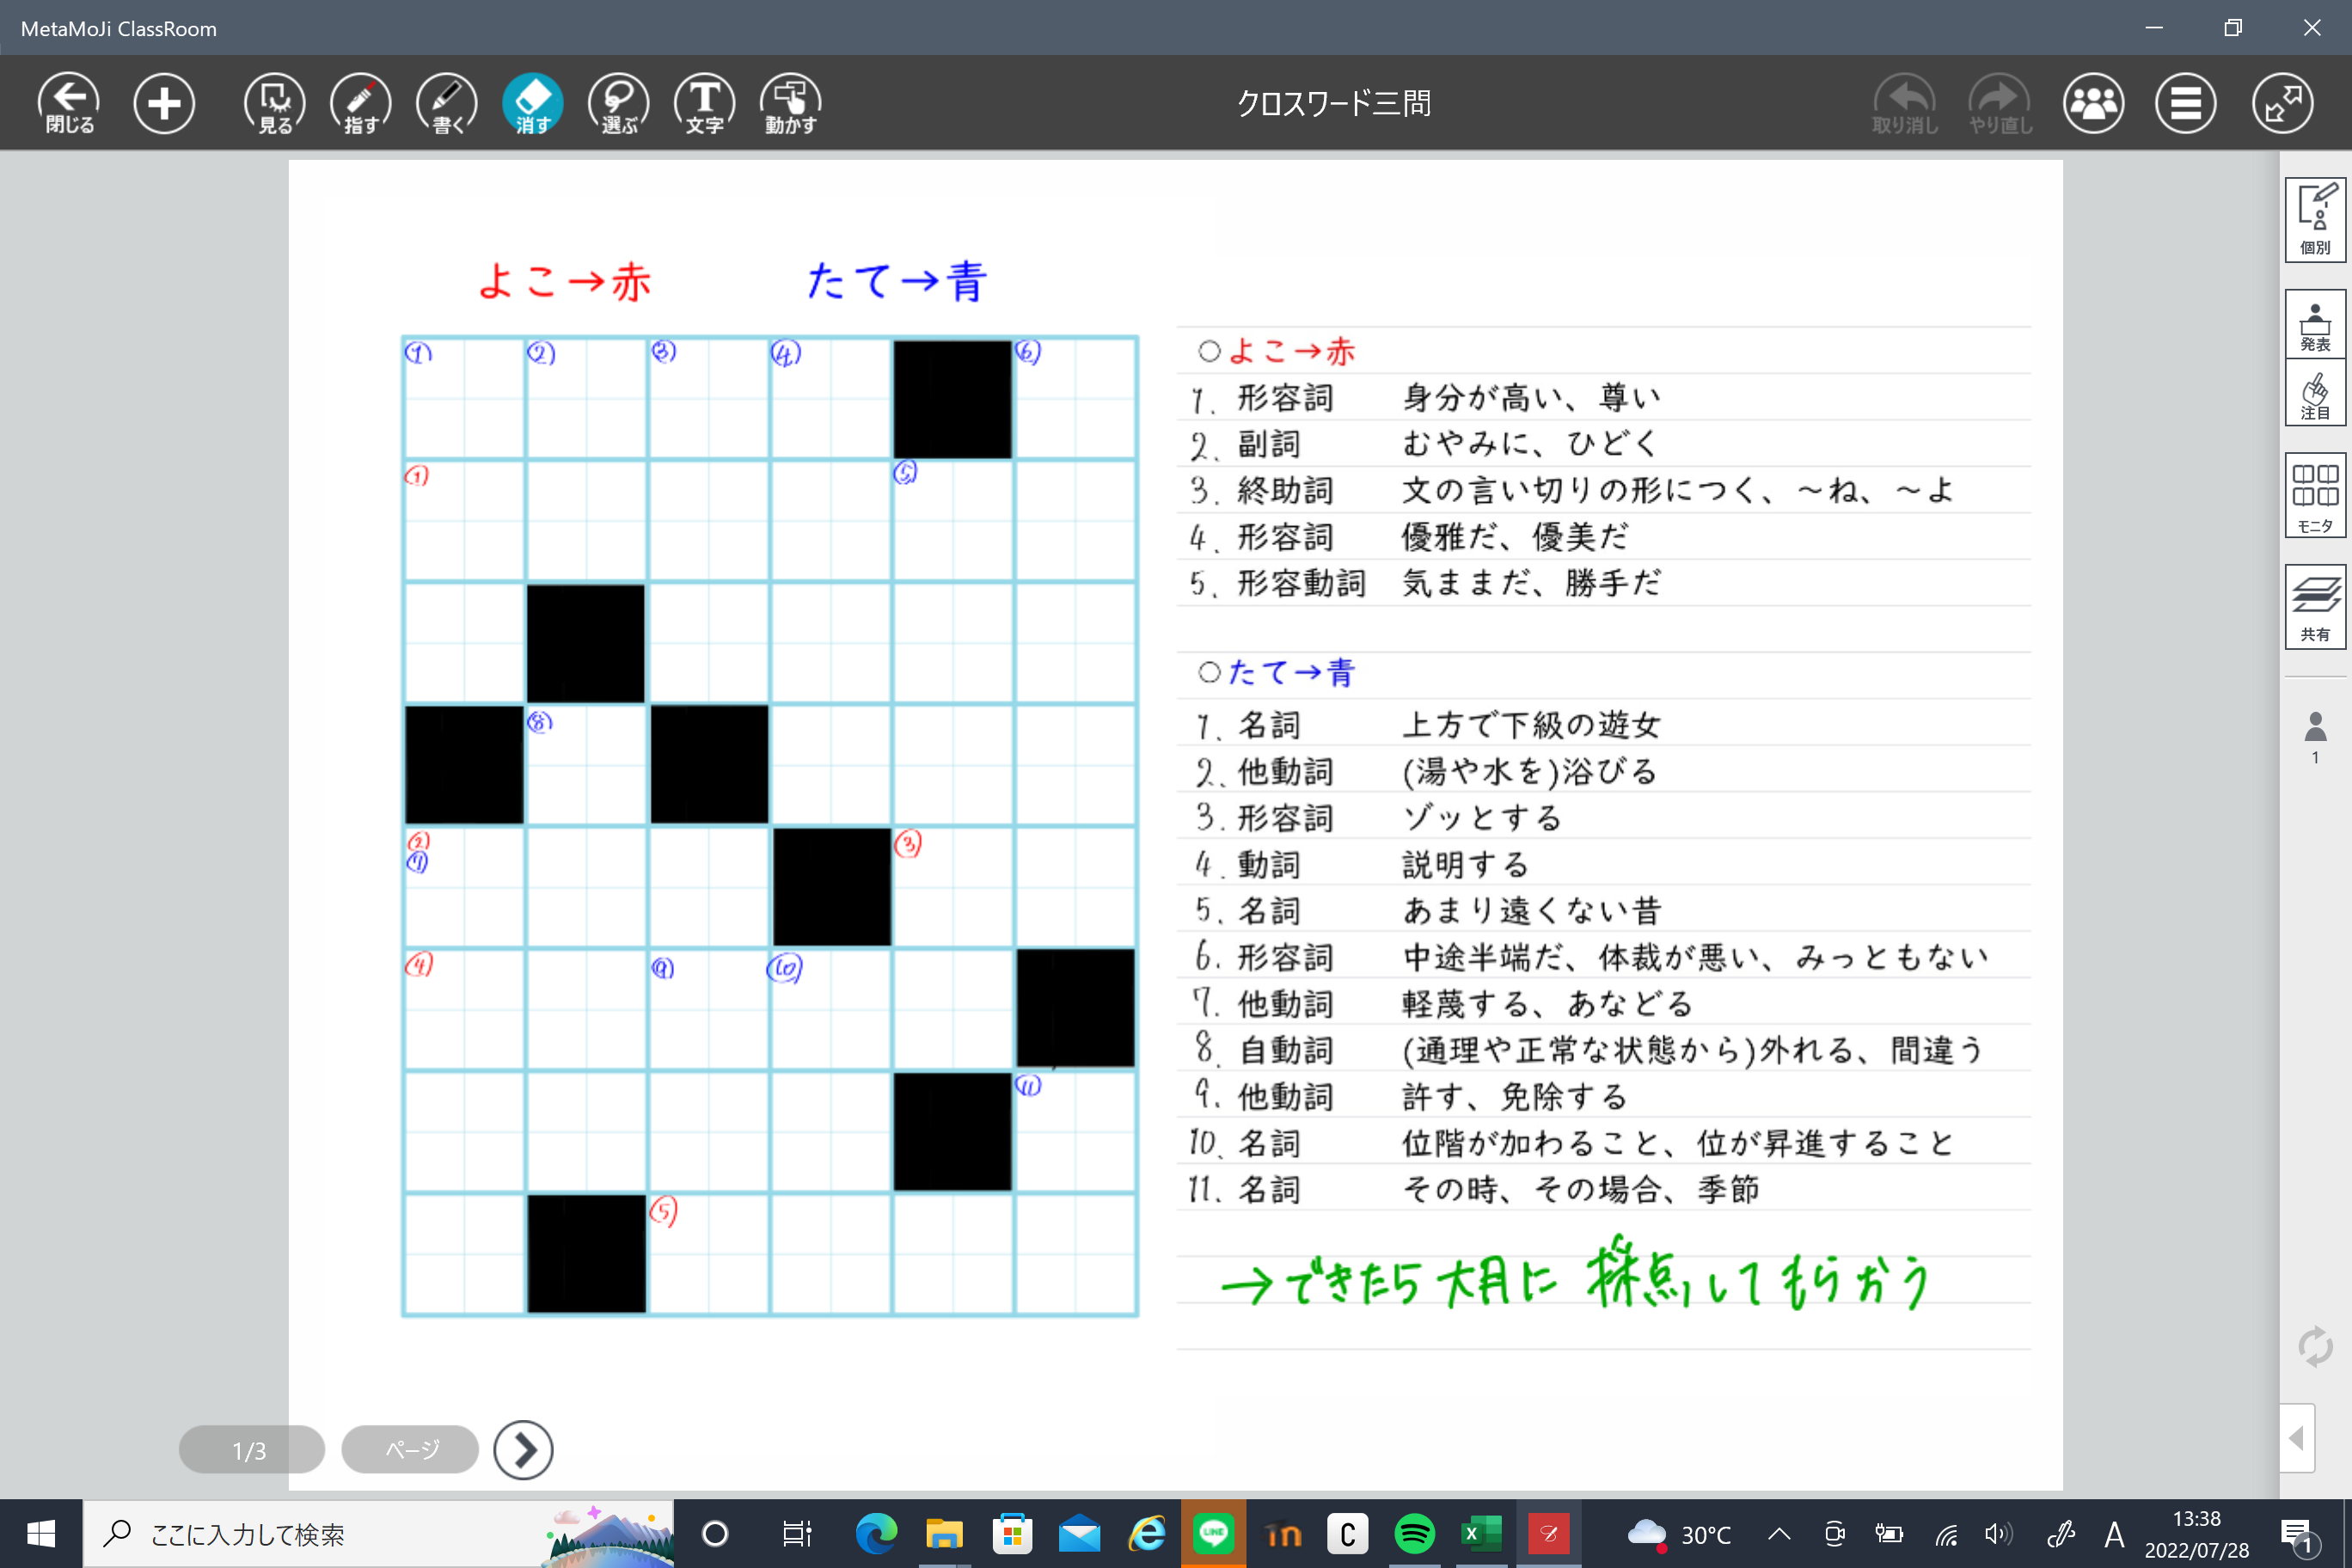The image size is (2352, 1568).
Task: Select the 書く pen tool
Action: tap(447, 102)
